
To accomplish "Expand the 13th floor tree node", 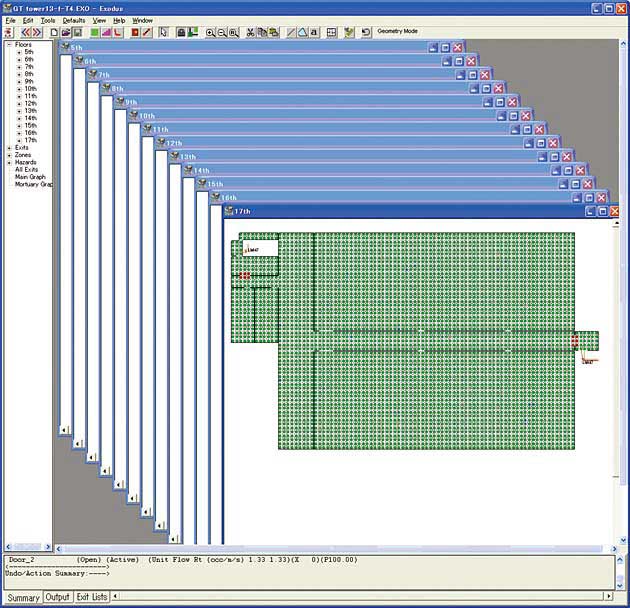I will [x=19, y=111].
